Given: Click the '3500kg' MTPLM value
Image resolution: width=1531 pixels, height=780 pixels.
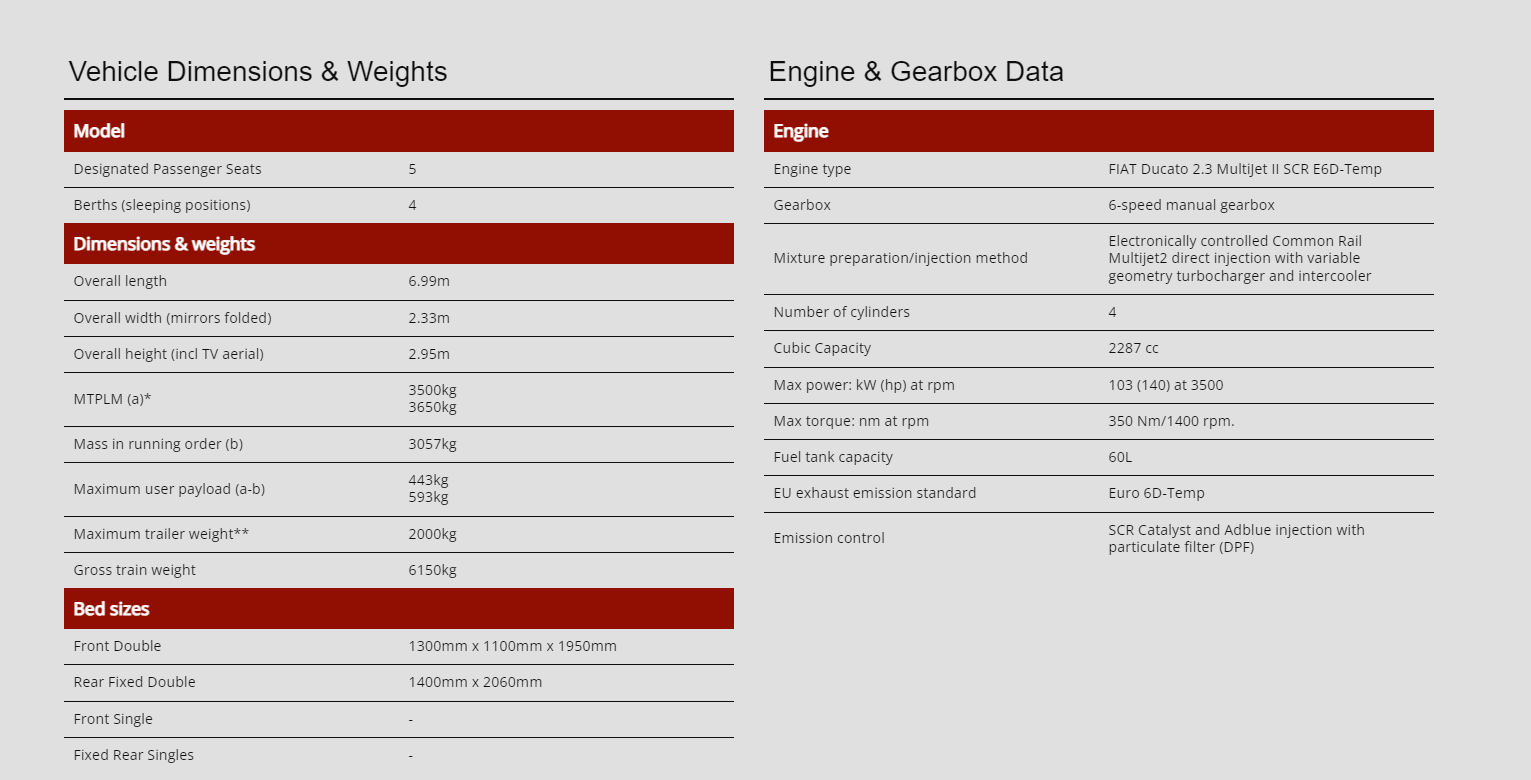Looking at the screenshot, I should [432, 390].
